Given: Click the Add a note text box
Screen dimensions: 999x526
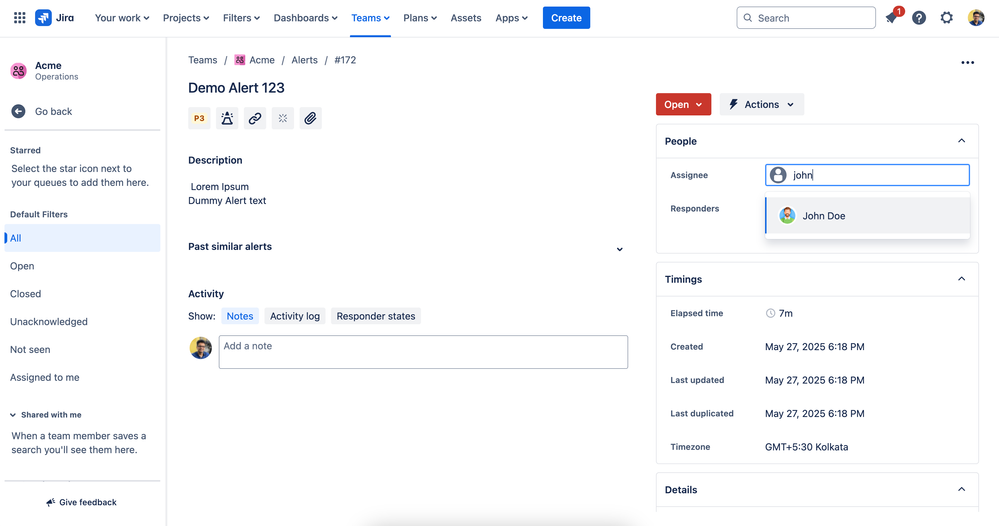Looking at the screenshot, I should tap(423, 352).
